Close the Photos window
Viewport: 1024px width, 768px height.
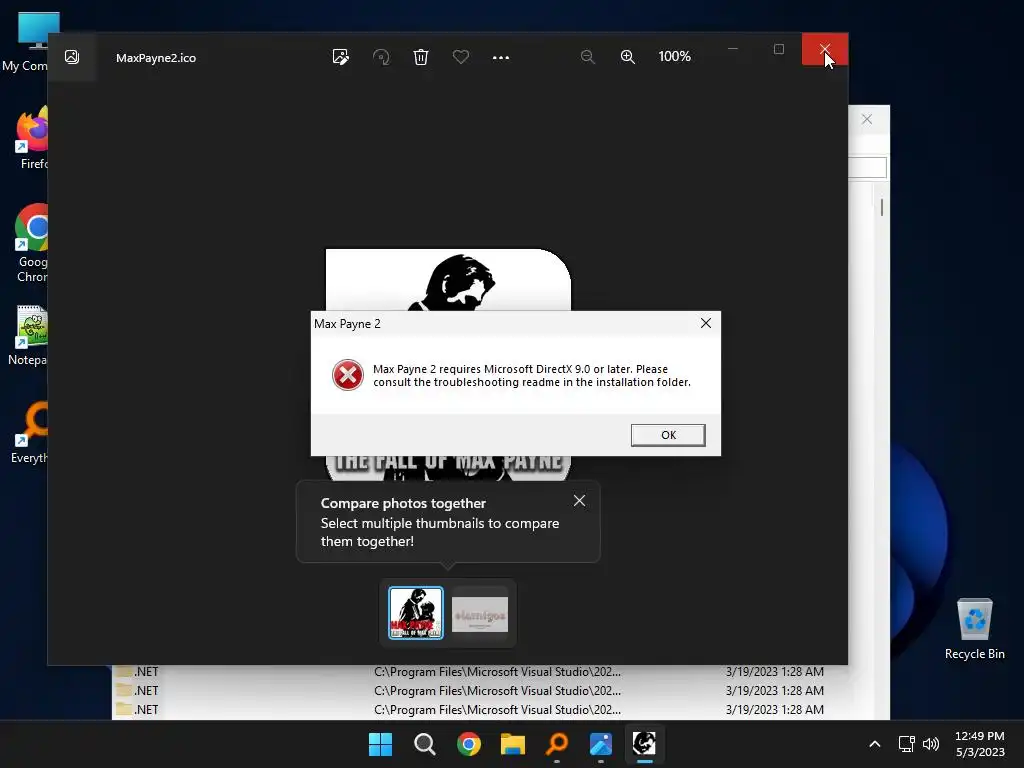825,49
